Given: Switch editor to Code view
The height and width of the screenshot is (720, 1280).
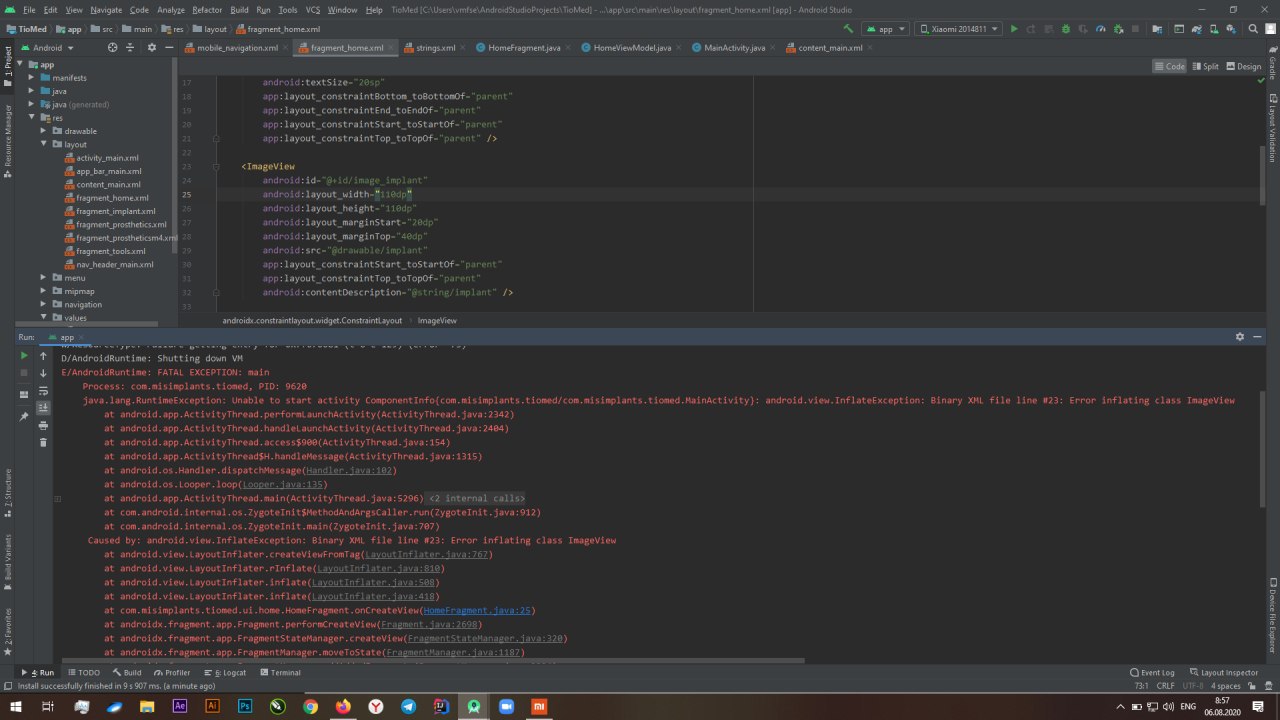Looking at the screenshot, I should tap(1169, 66).
